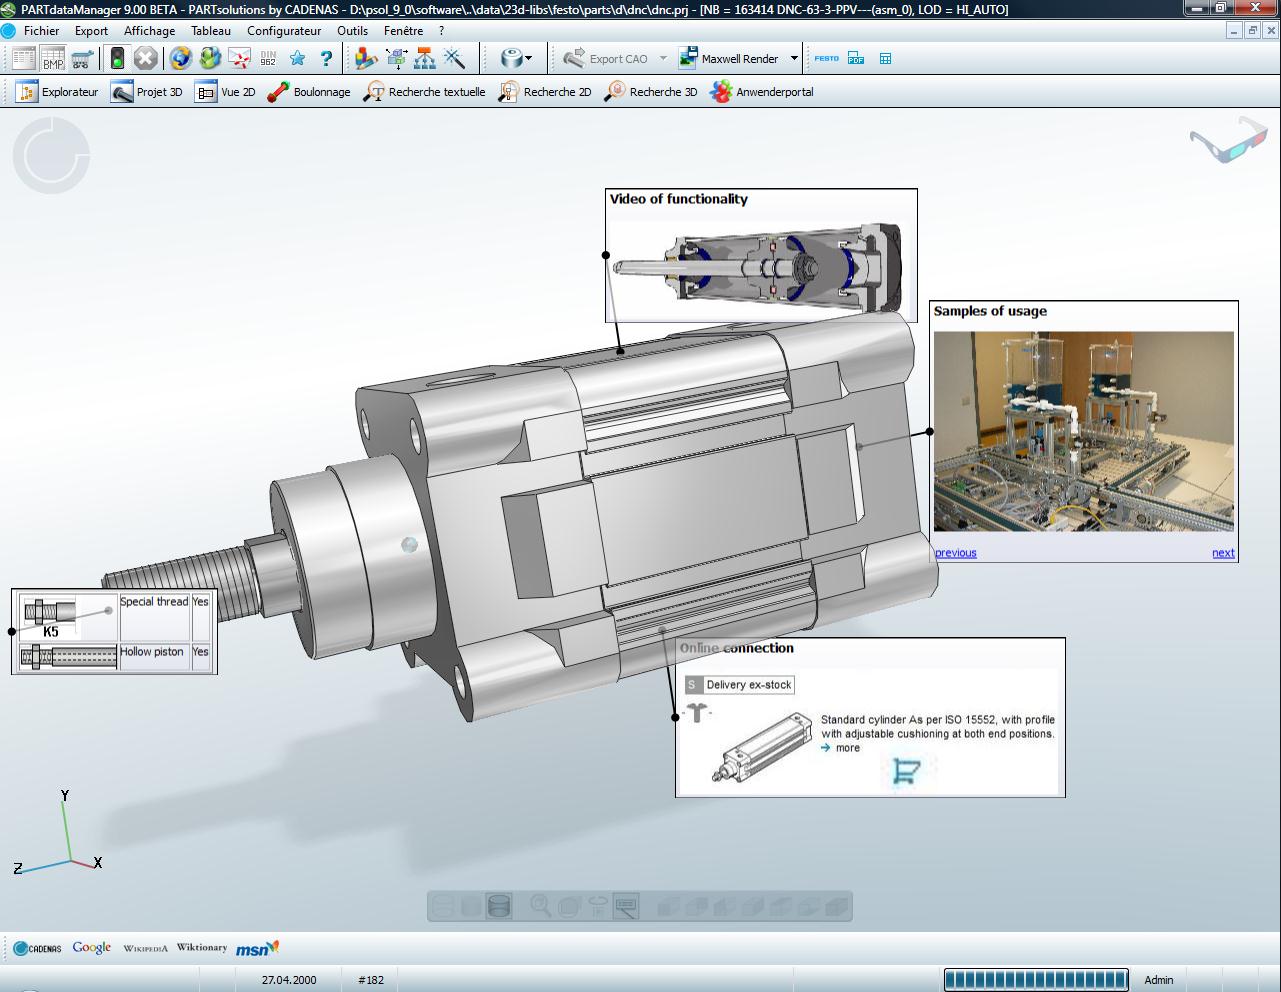Click the blue question mark help icon
The height and width of the screenshot is (992, 1281).
325,58
